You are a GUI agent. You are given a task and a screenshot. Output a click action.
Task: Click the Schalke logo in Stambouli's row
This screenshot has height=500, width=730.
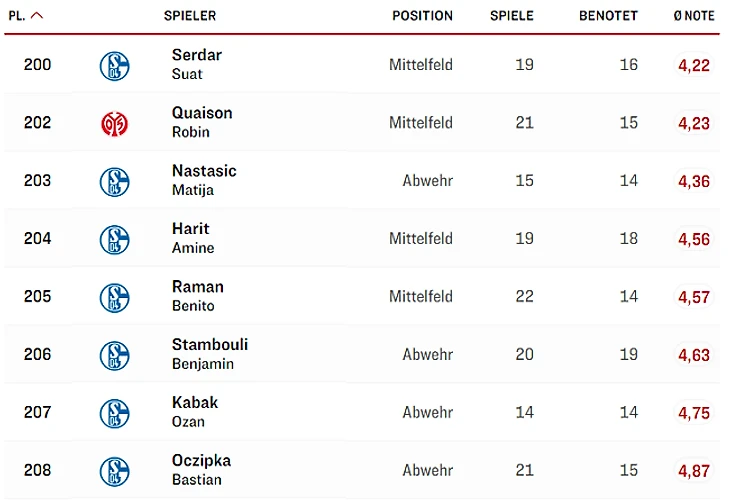point(115,356)
